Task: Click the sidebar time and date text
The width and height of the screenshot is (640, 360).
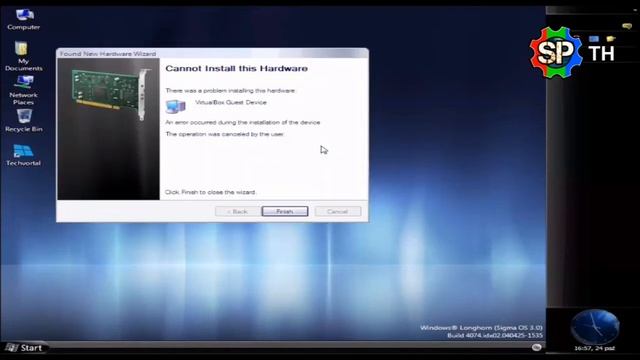Action: coord(594,349)
